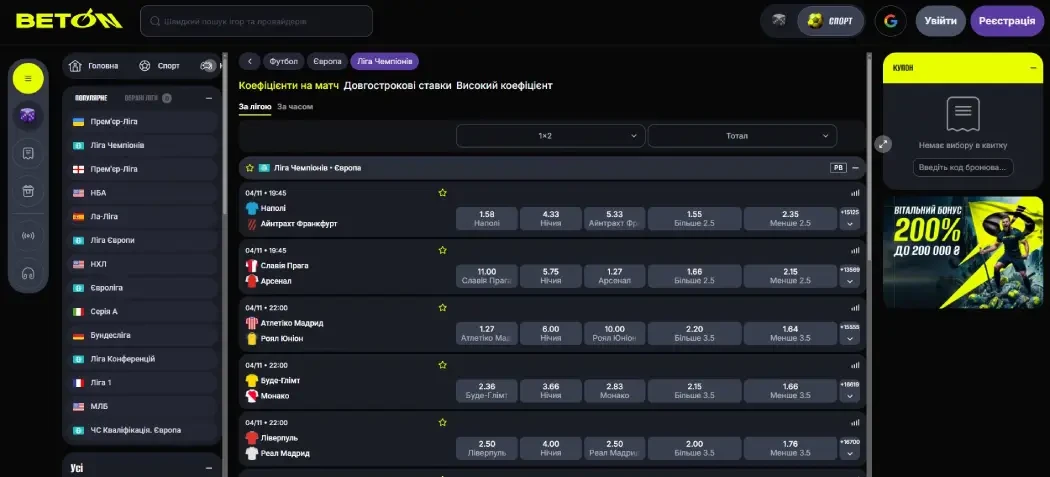Click the booking code input field
Viewport: 1050px width, 477px height.
[962, 168]
